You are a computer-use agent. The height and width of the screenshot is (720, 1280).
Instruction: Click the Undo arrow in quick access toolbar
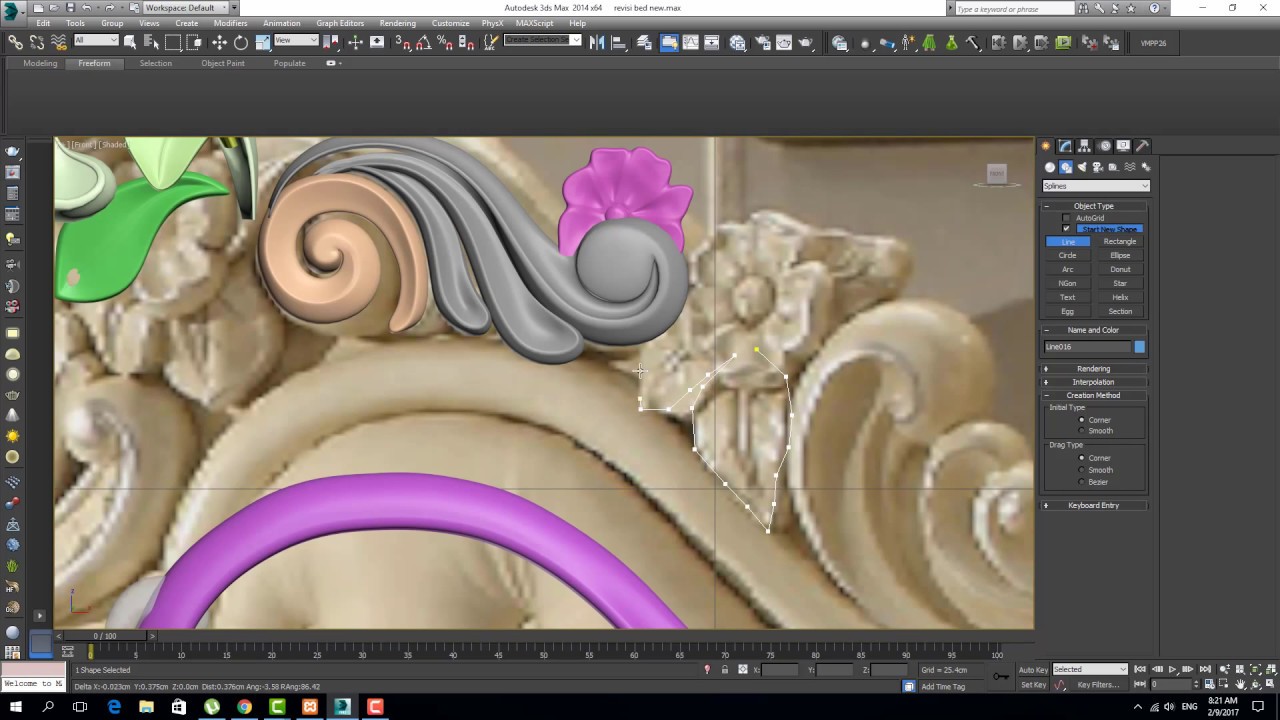[x=87, y=7]
